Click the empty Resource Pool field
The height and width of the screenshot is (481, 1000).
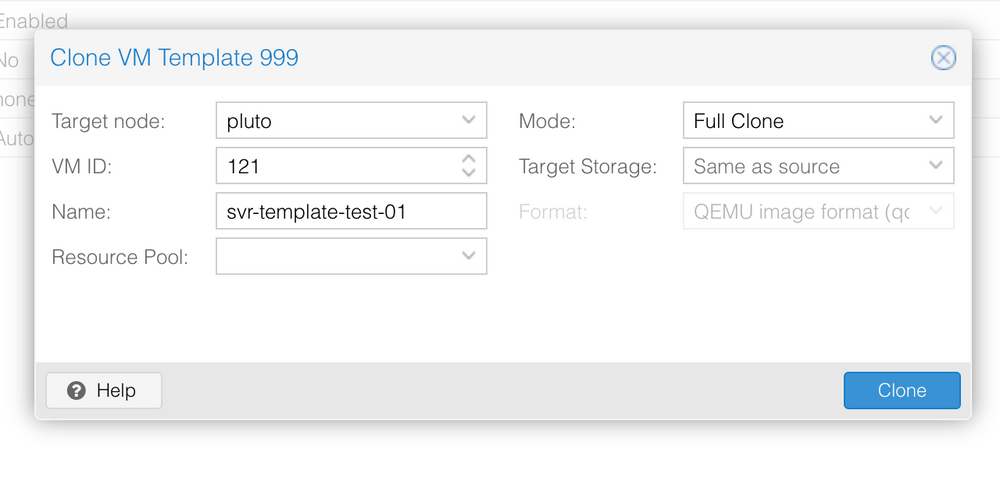tap(335, 256)
